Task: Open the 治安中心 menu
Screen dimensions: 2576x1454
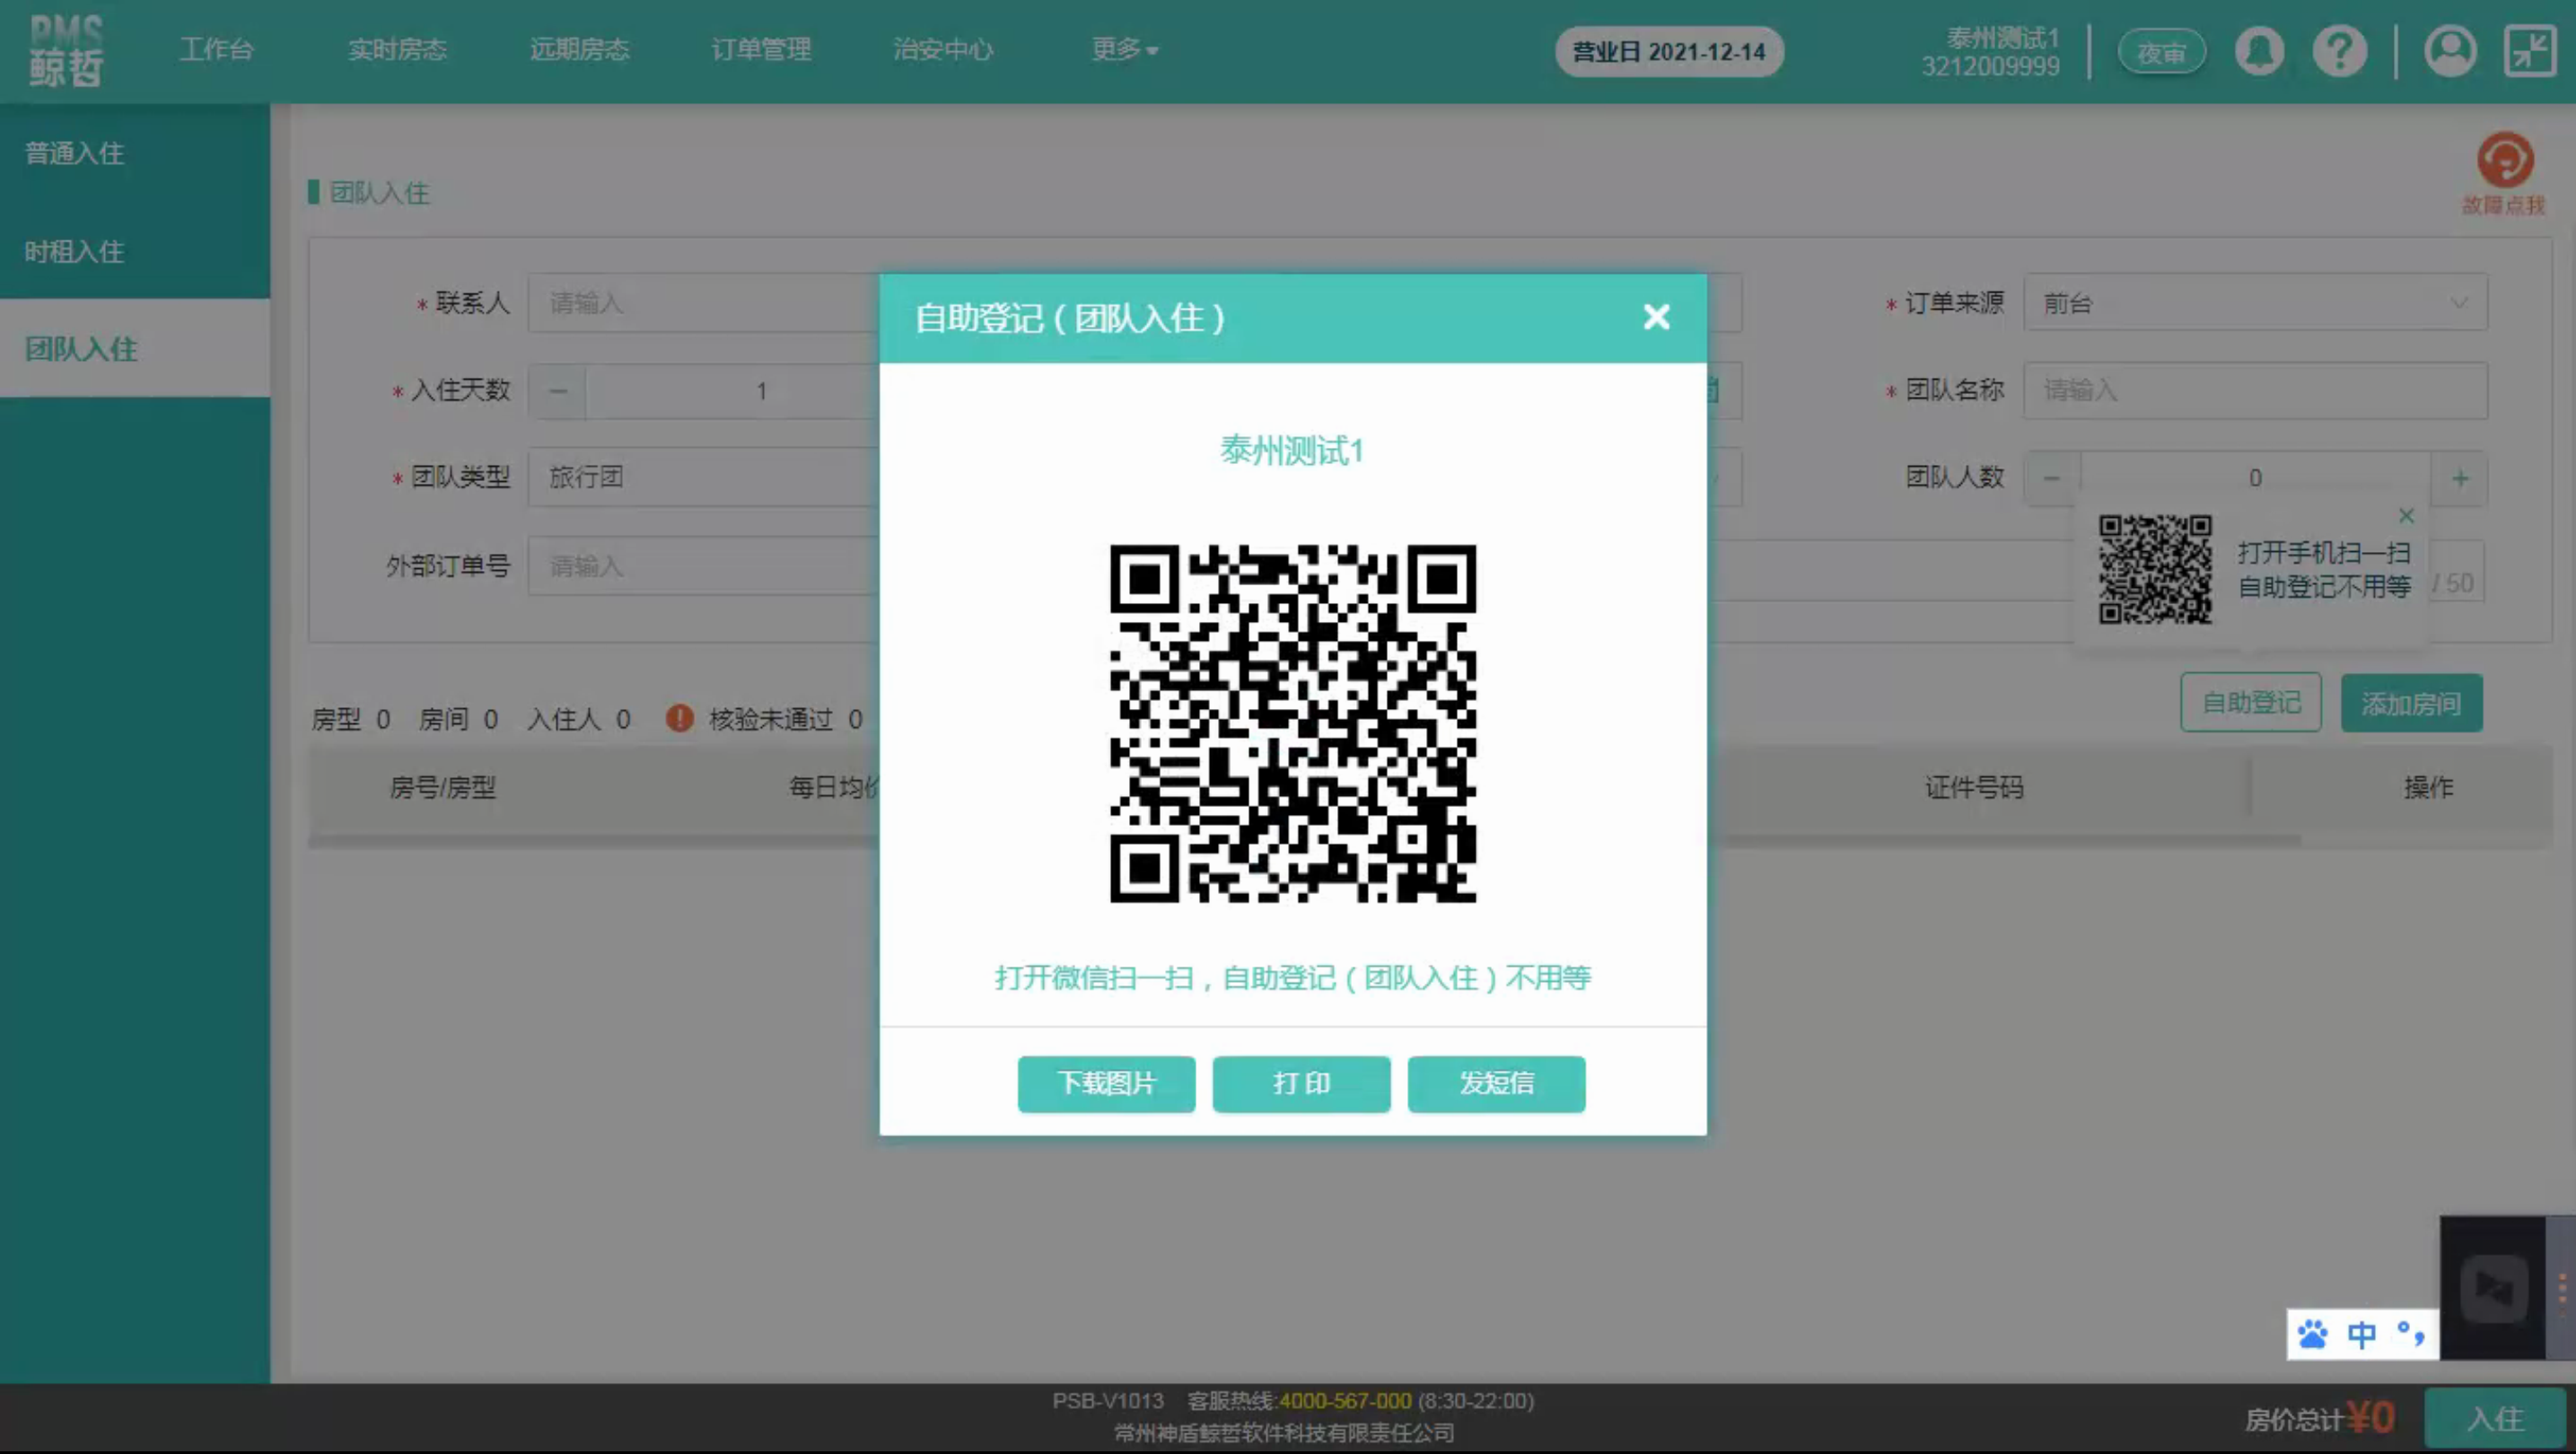Action: 943,49
